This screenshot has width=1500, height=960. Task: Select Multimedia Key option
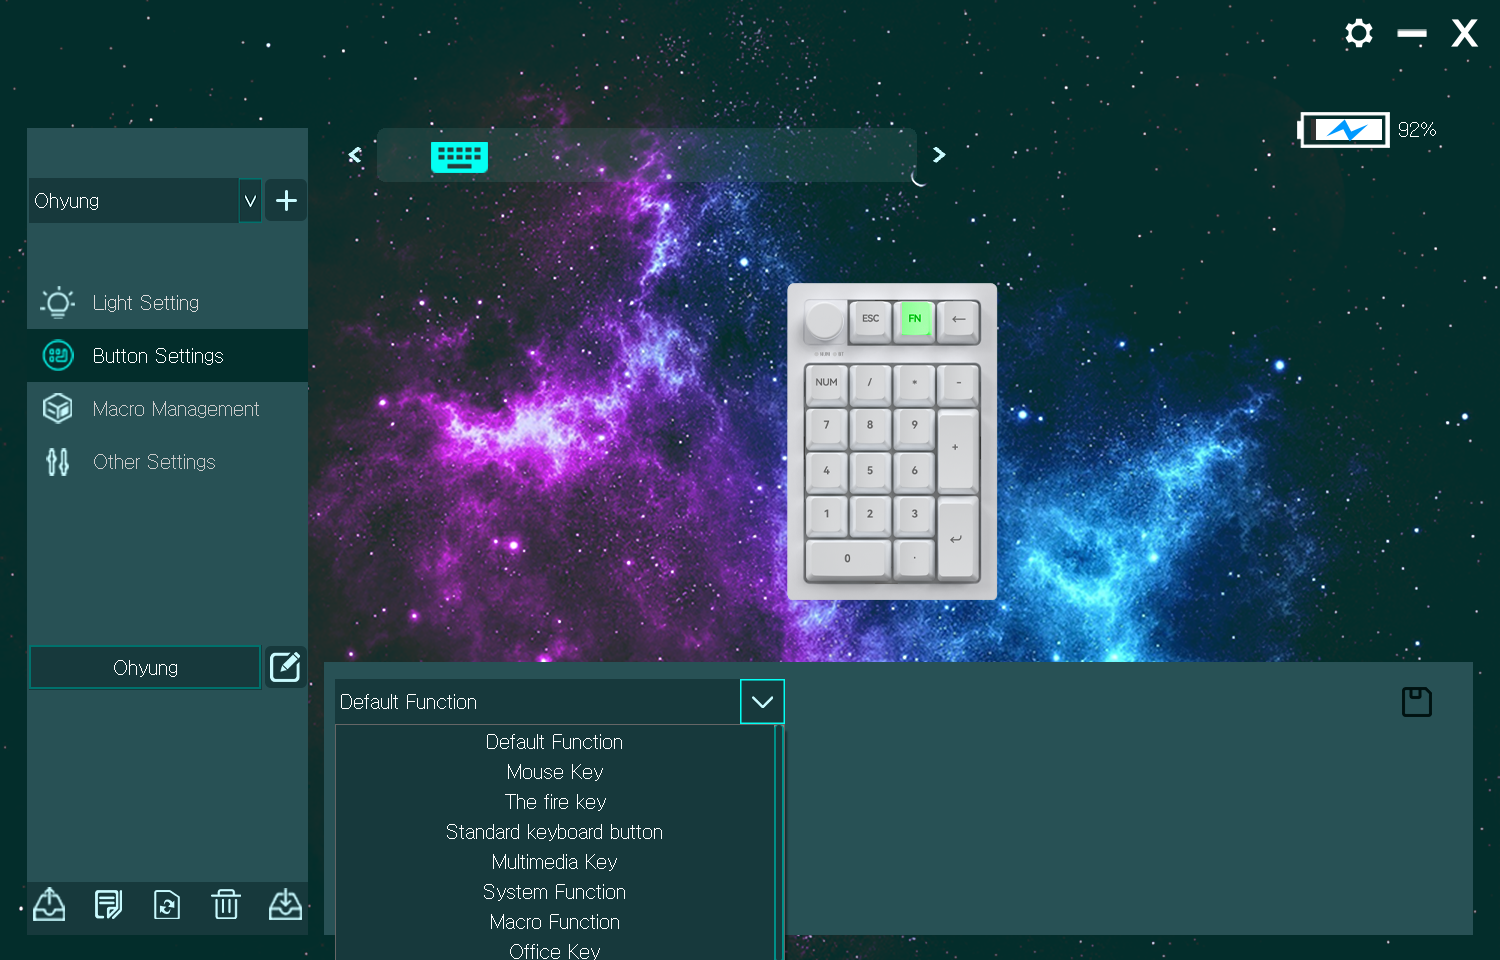(554, 862)
